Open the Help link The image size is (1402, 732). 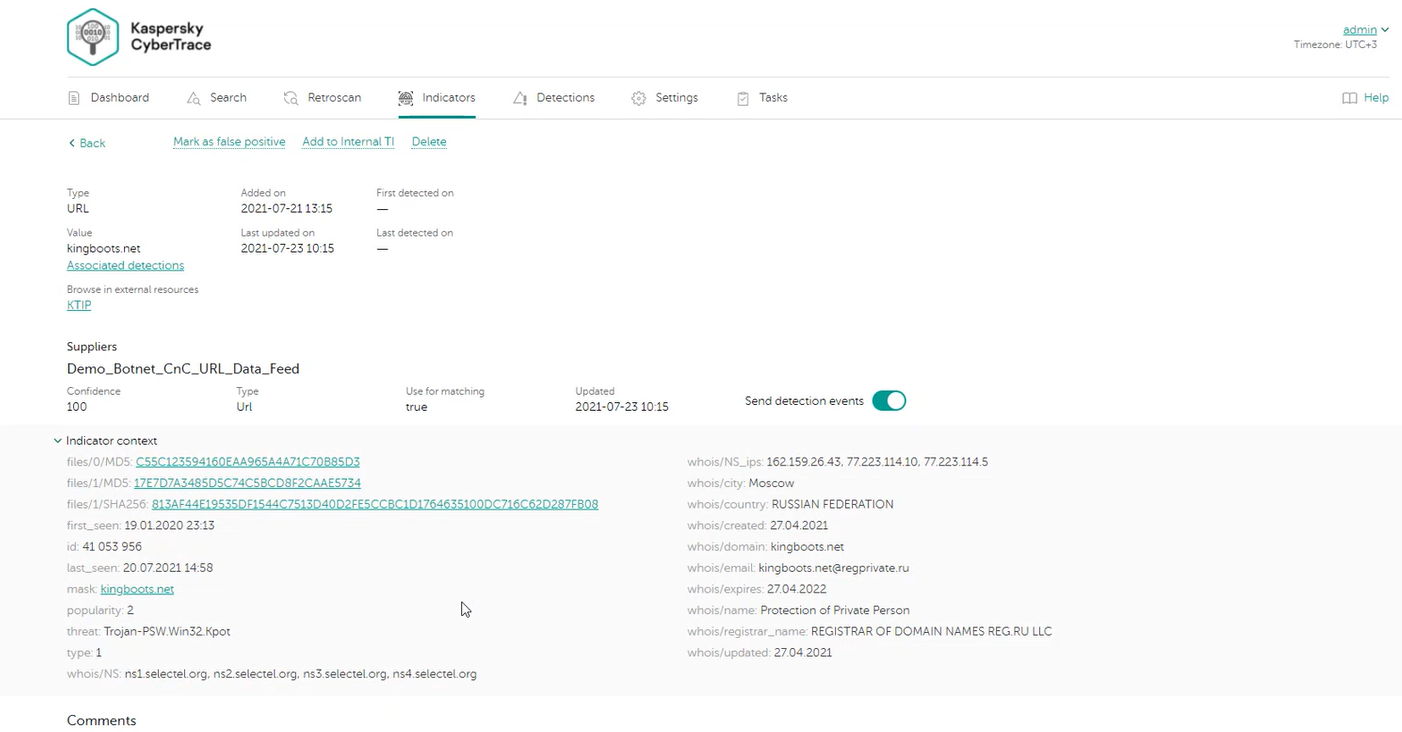[1376, 98]
